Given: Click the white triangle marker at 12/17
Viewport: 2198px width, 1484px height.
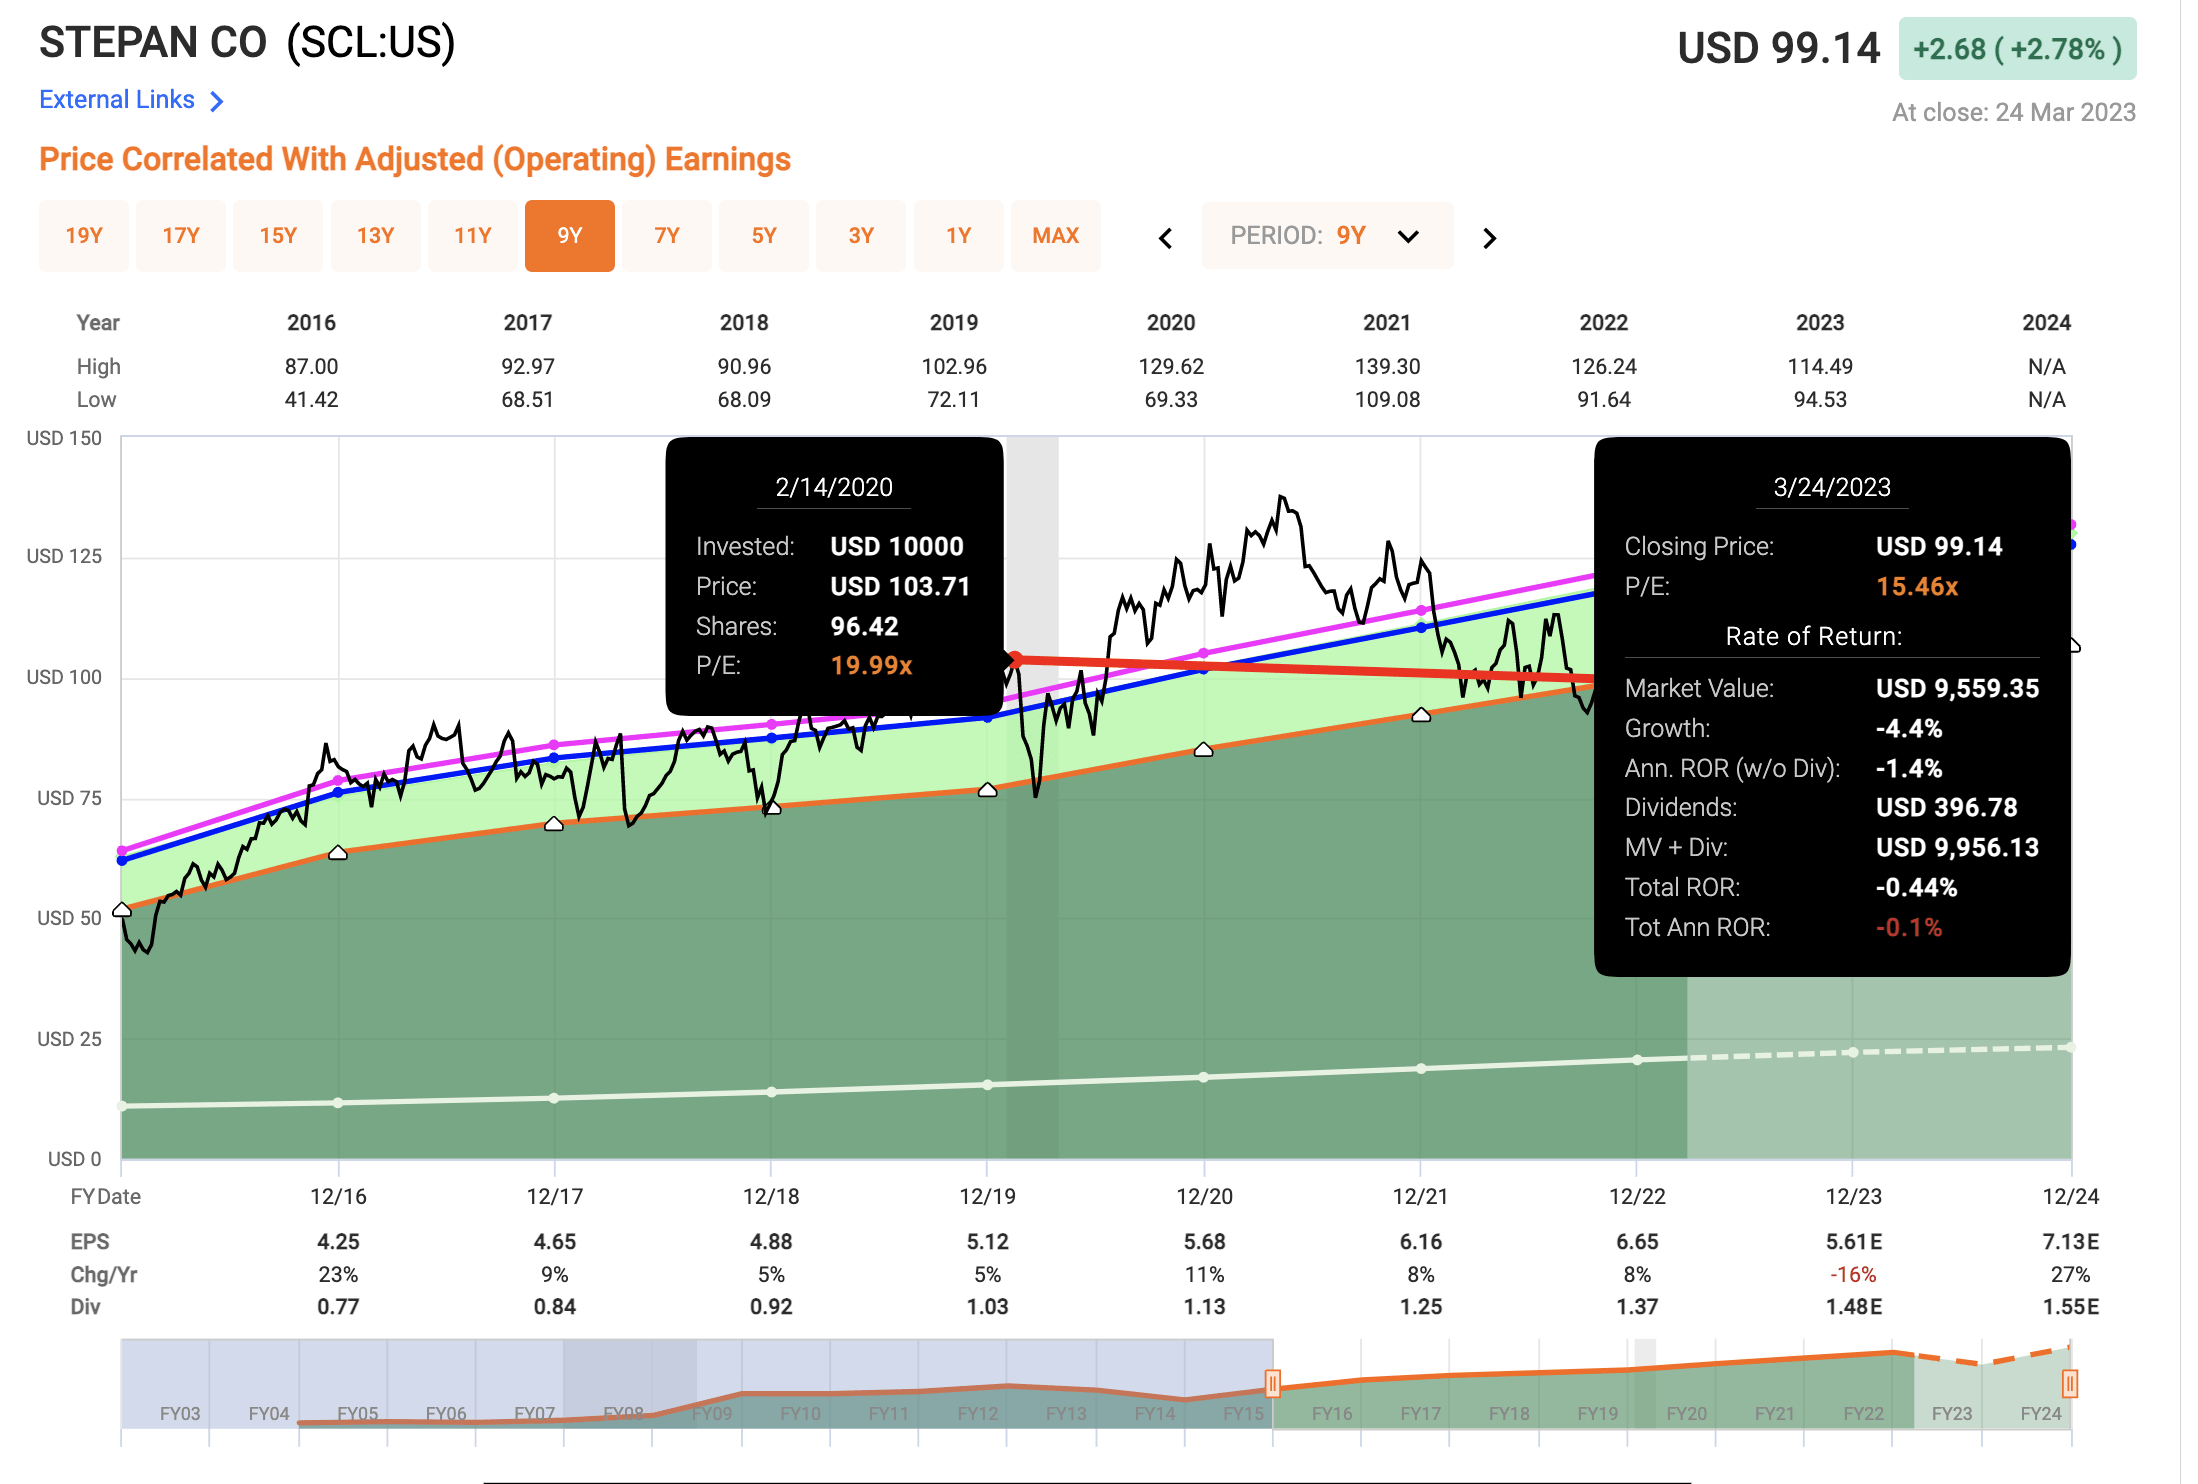Looking at the screenshot, I should tap(554, 824).
